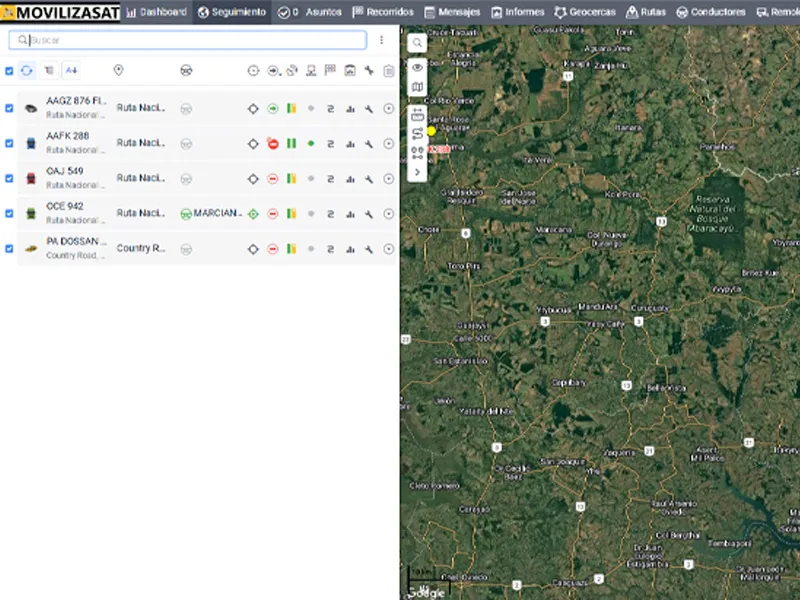
Task: Click the route track icon for OAJ 549
Action: 330,179
